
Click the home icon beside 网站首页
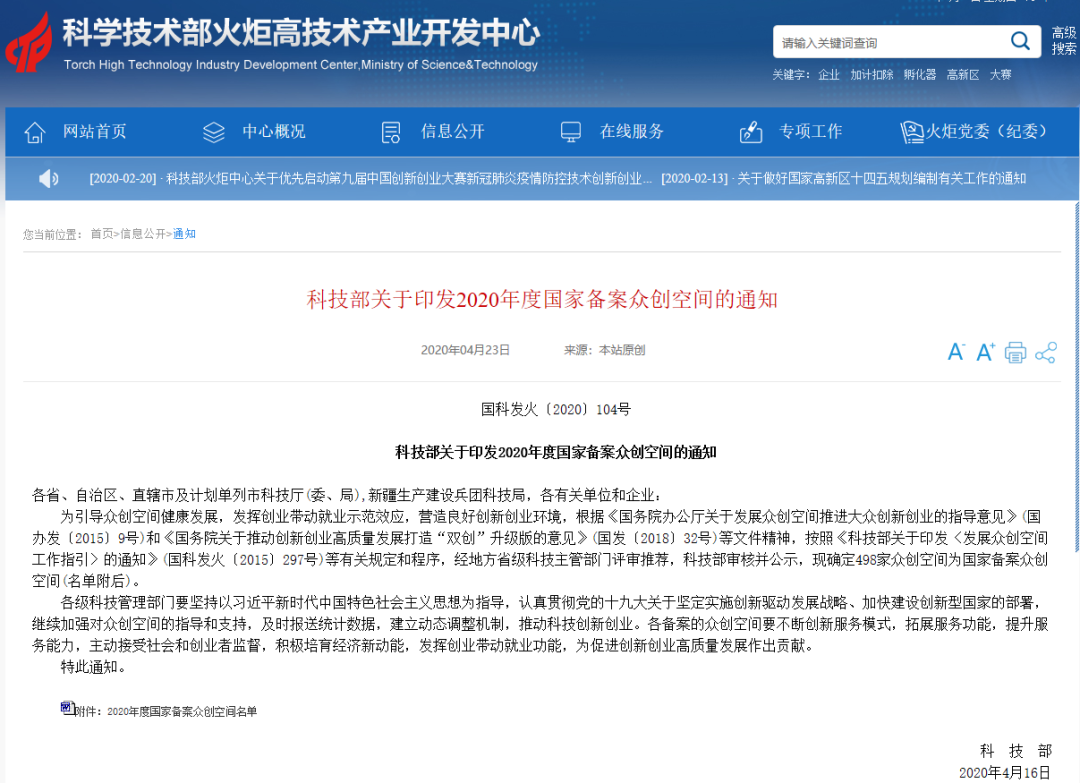pyautogui.click(x=34, y=132)
